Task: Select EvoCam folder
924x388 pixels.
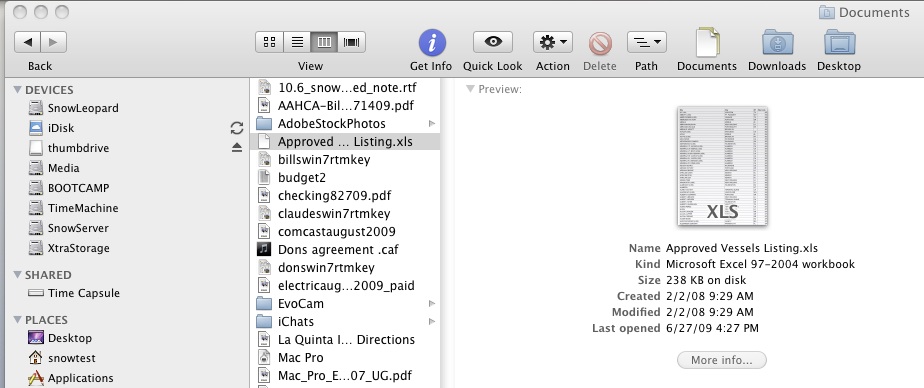Action: pyautogui.click(x=345, y=304)
